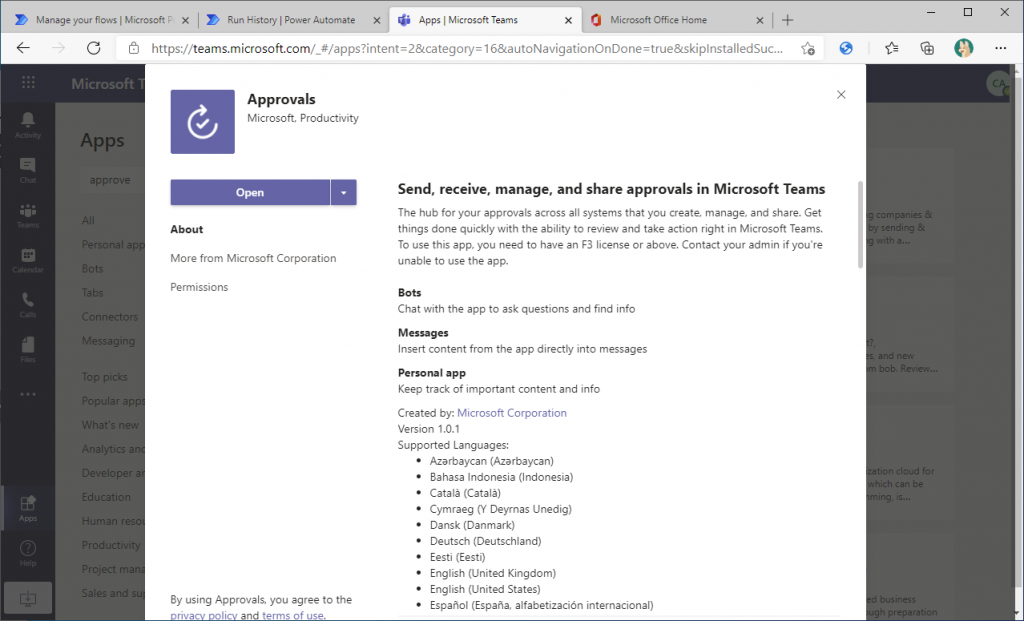This screenshot has width=1024, height=621.
Task: Open Calendar in Teams sidebar
Action: pyautogui.click(x=27, y=260)
